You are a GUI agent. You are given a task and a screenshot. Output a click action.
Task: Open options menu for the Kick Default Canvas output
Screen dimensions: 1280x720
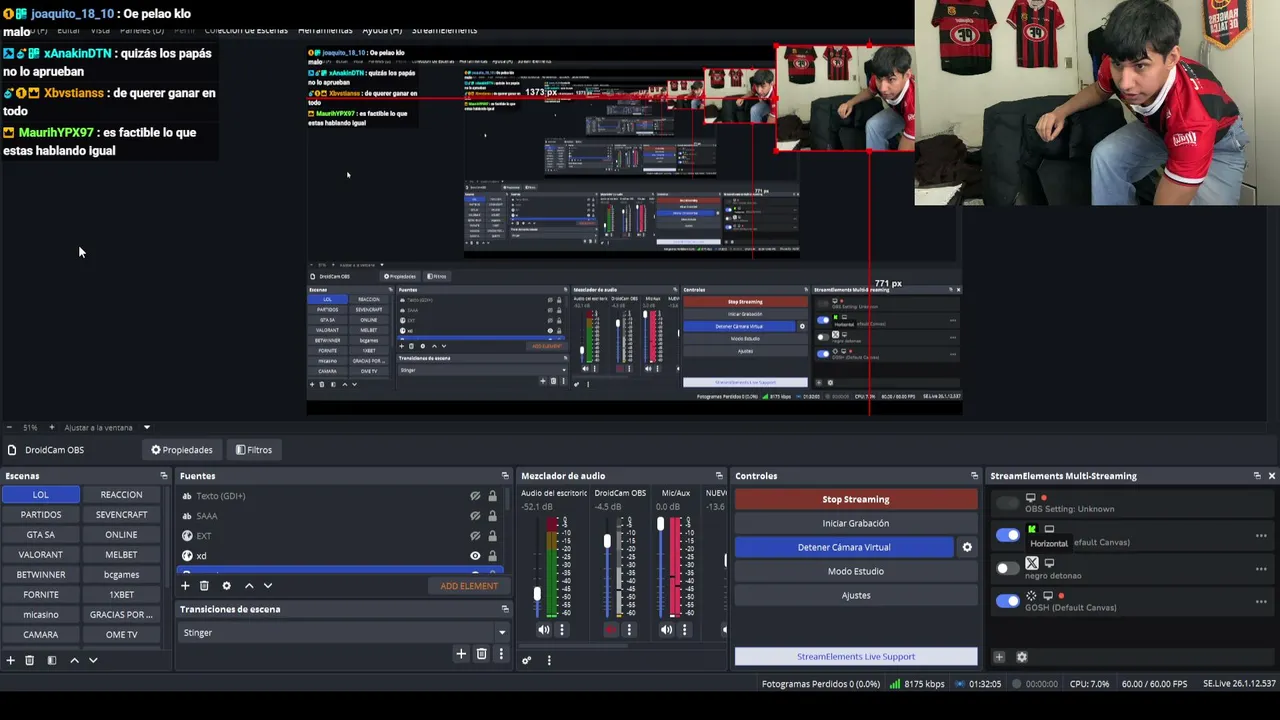(x=1261, y=536)
